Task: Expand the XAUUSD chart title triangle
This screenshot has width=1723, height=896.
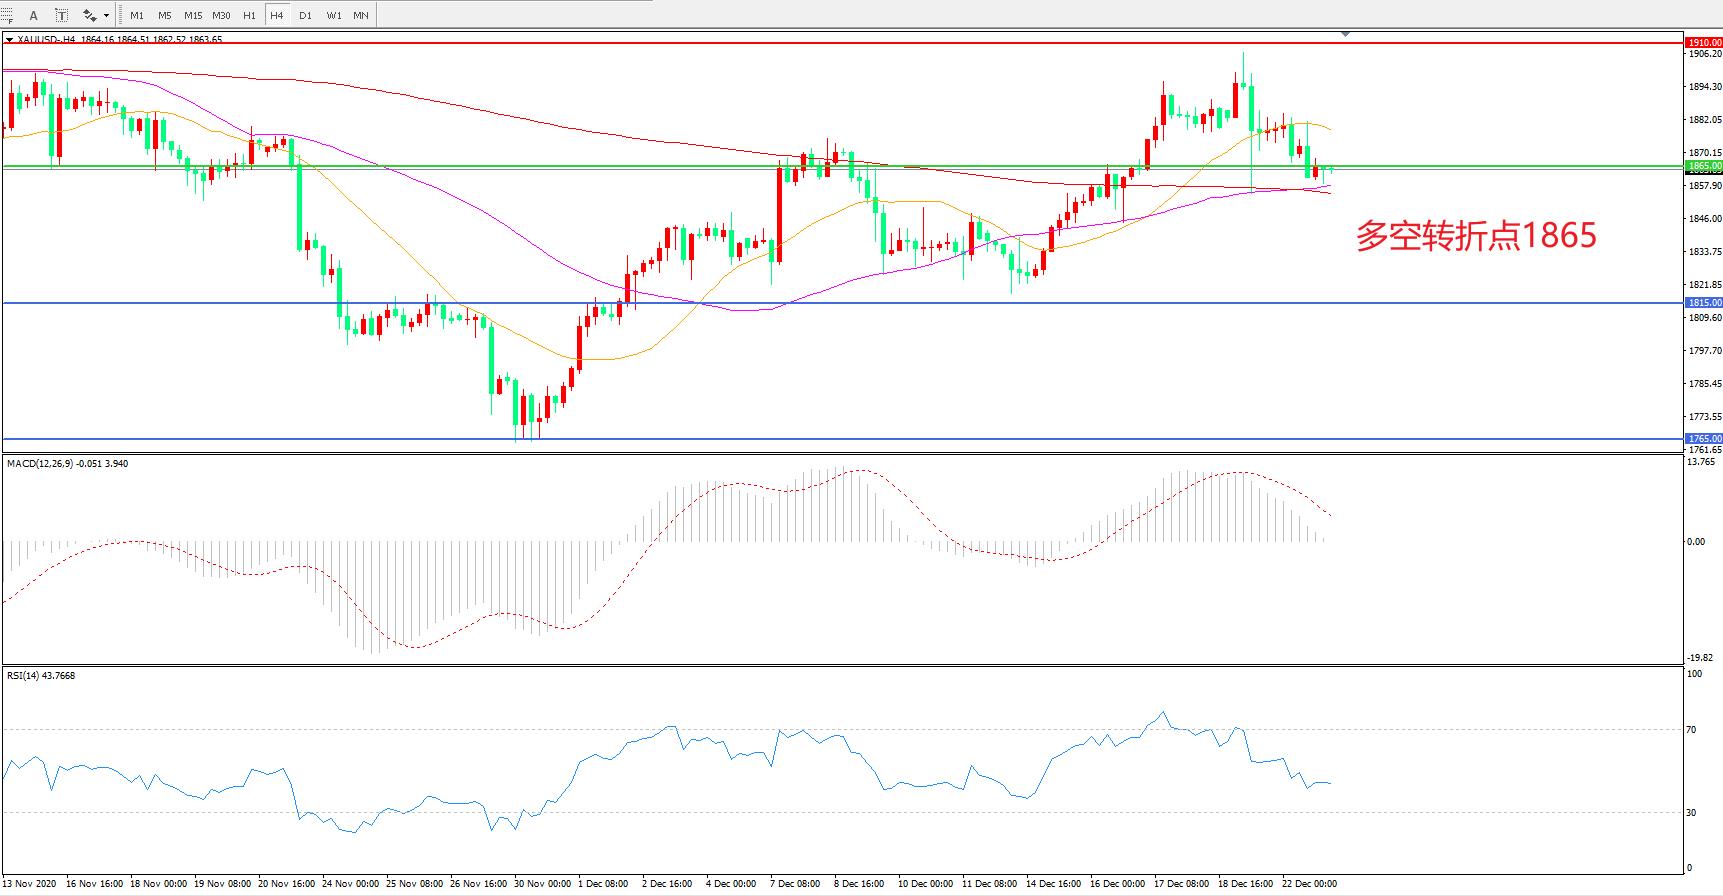Action: 9,40
